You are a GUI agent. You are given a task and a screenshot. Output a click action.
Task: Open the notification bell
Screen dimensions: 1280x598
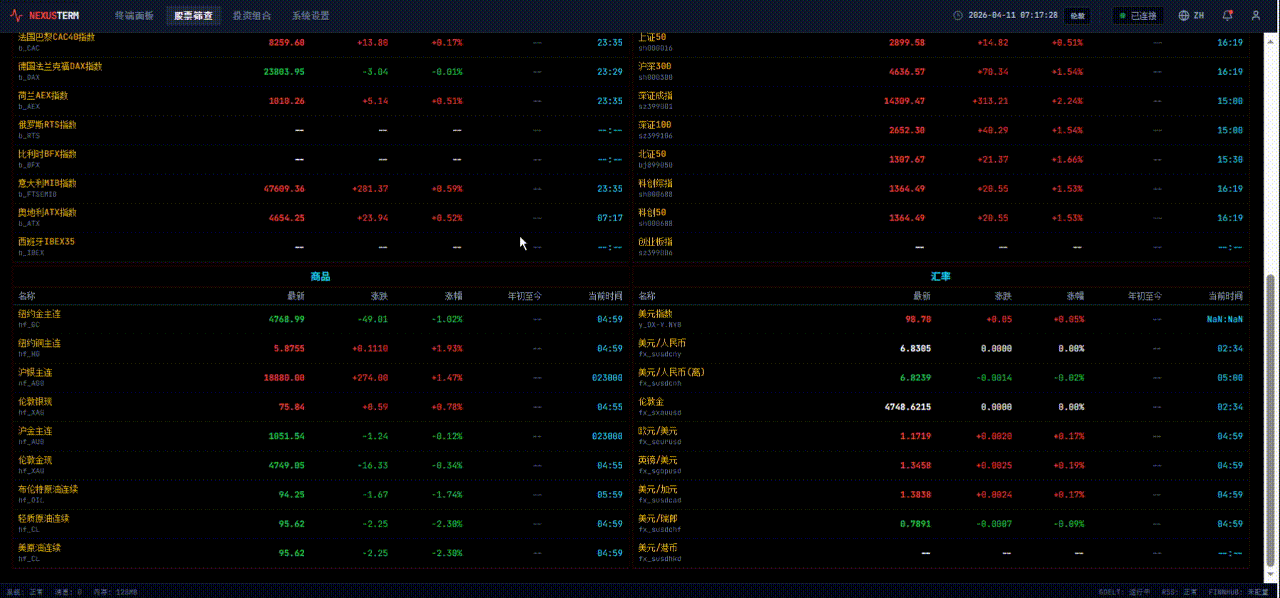[x=1227, y=16]
